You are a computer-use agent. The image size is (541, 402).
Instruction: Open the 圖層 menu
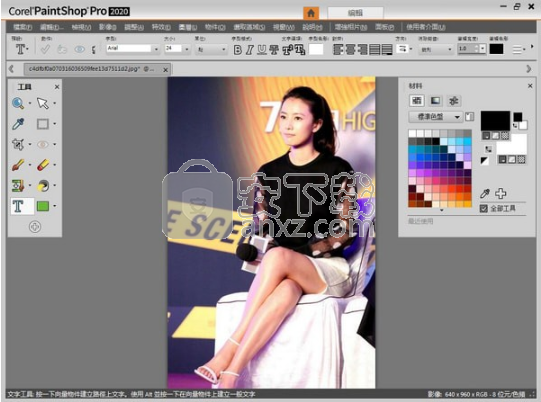[x=188, y=27]
